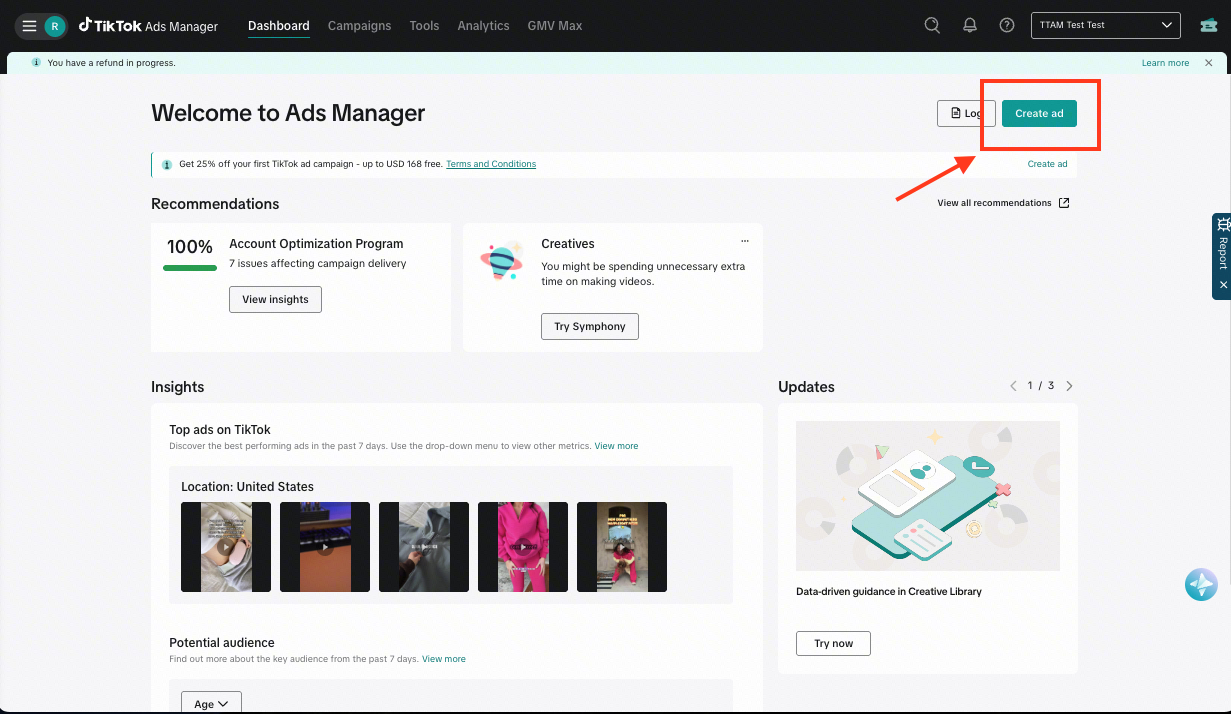Viewport: 1231px width, 714px height.
Task: Play the pink outfit ad thumbnail
Action: (523, 547)
